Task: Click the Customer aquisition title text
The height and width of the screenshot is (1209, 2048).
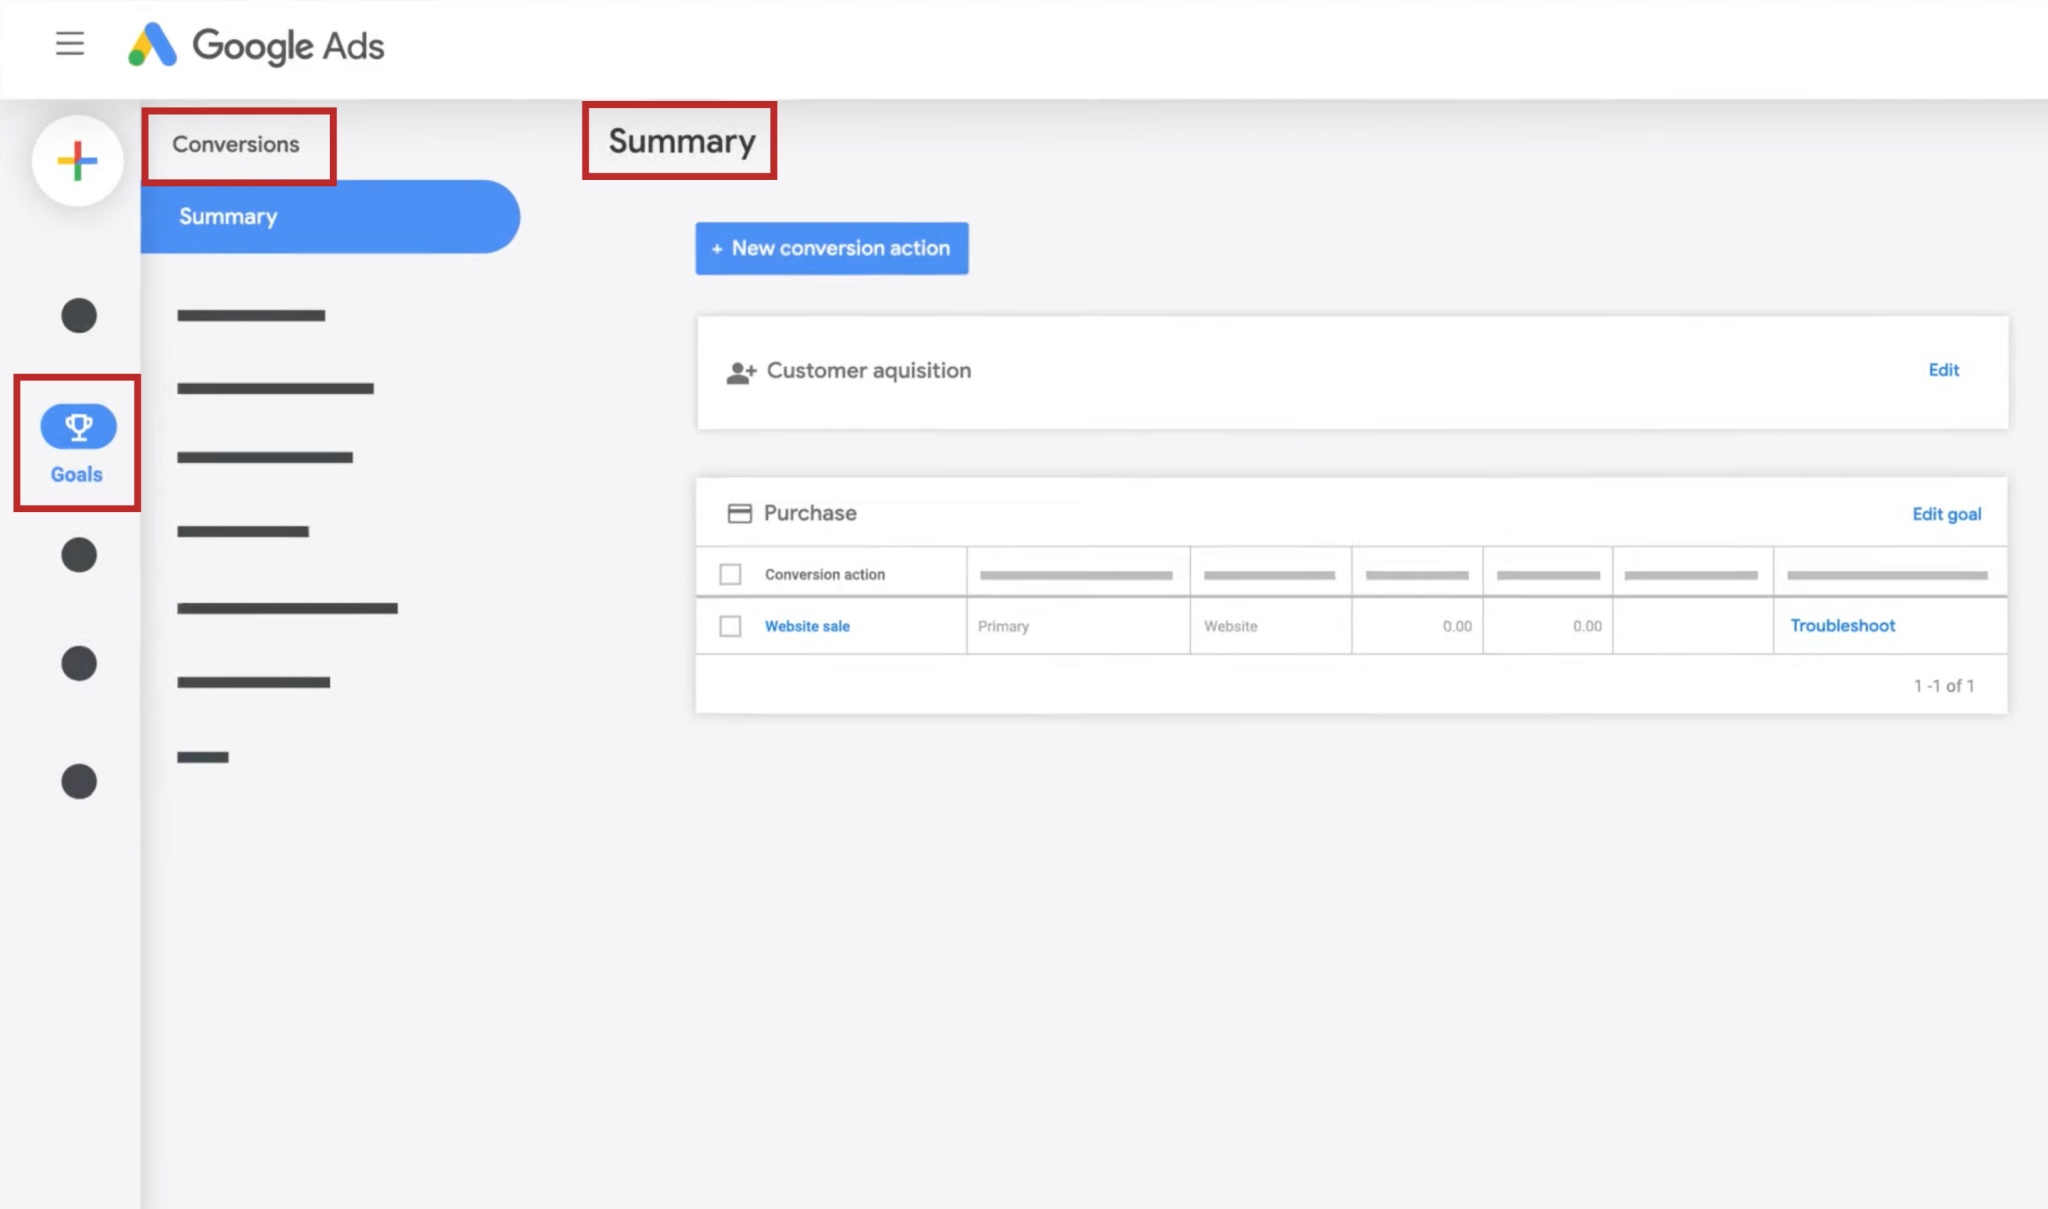Action: click(869, 371)
